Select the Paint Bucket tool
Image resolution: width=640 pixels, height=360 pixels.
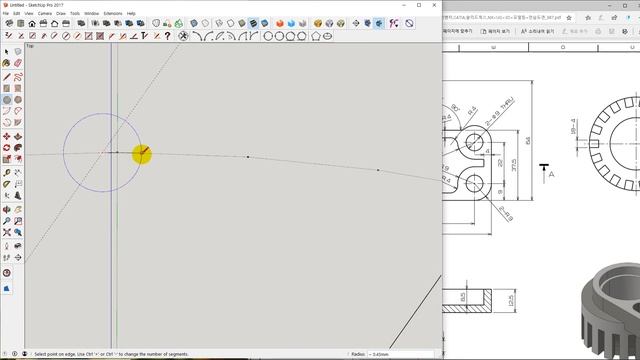pyautogui.click(x=7, y=63)
